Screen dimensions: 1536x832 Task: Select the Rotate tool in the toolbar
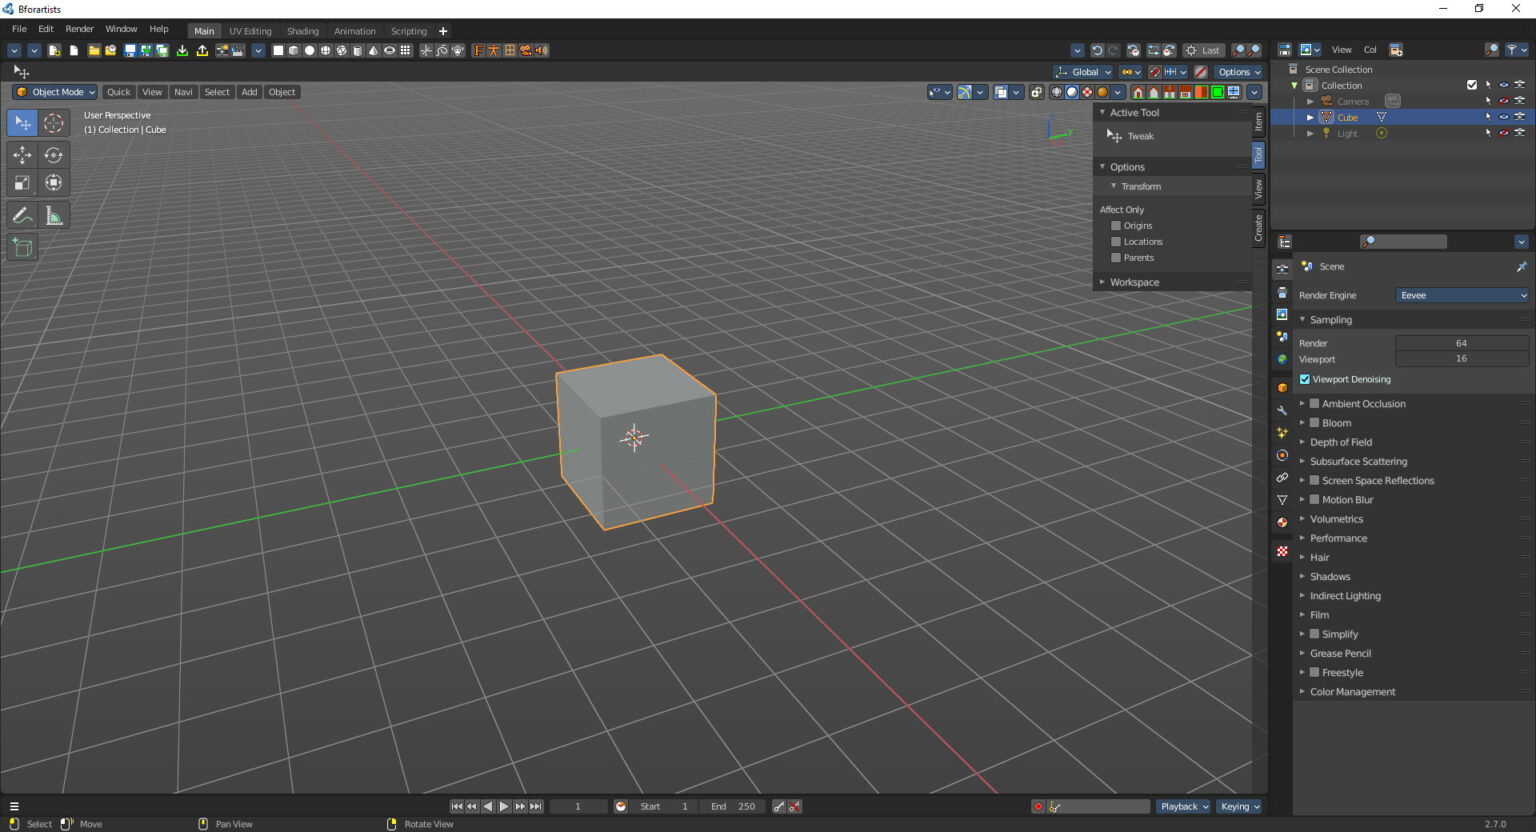pyautogui.click(x=53, y=155)
